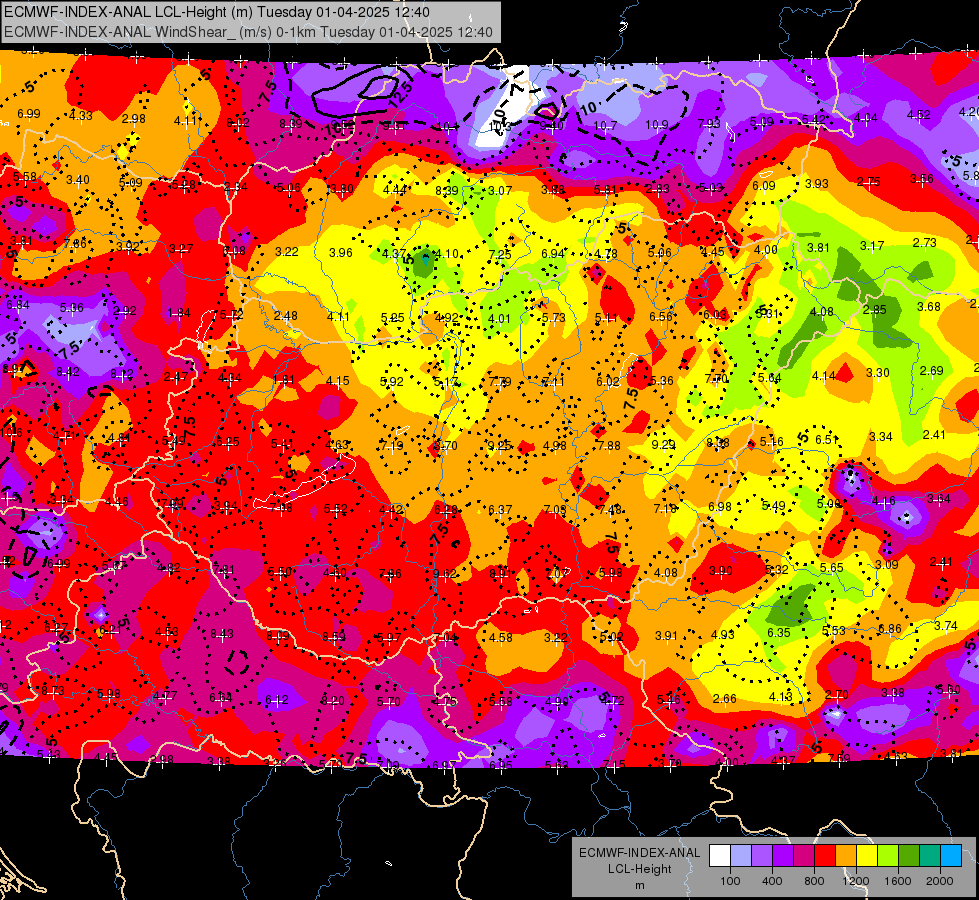The height and width of the screenshot is (900, 979).
Task: Click the 800 legend tick label
Action: 814,881
